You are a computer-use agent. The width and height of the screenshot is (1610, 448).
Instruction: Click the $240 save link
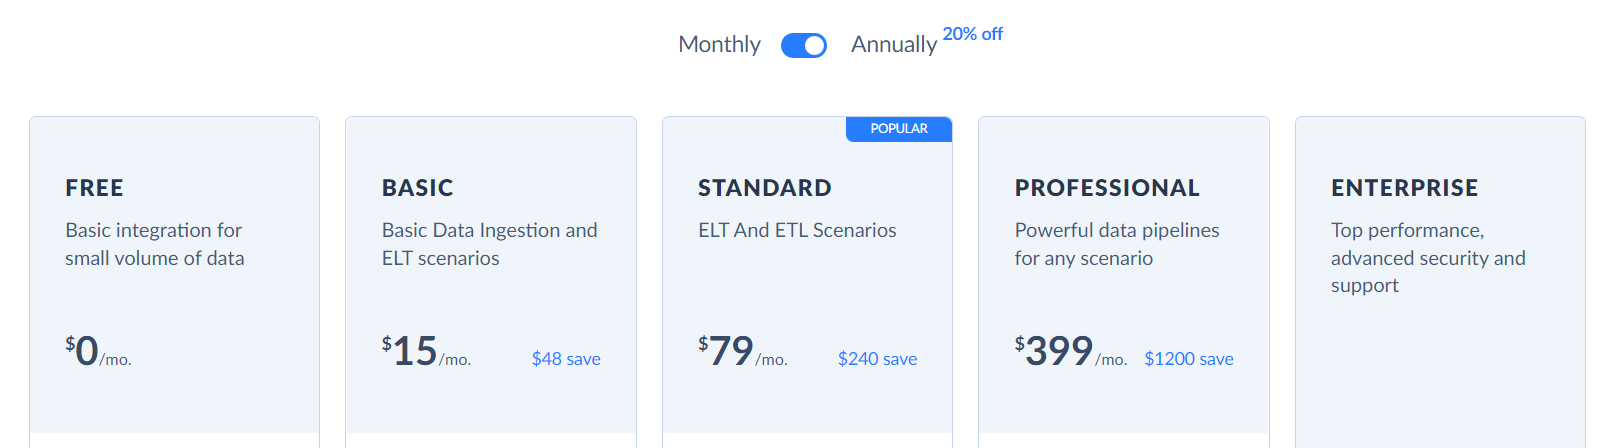pyautogui.click(x=877, y=359)
